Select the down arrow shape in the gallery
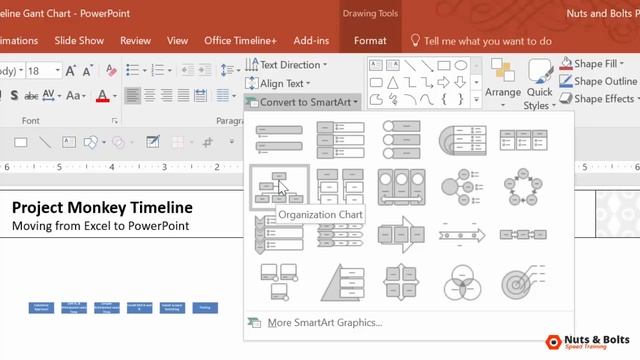This screenshot has width=640, height=360. (460, 82)
